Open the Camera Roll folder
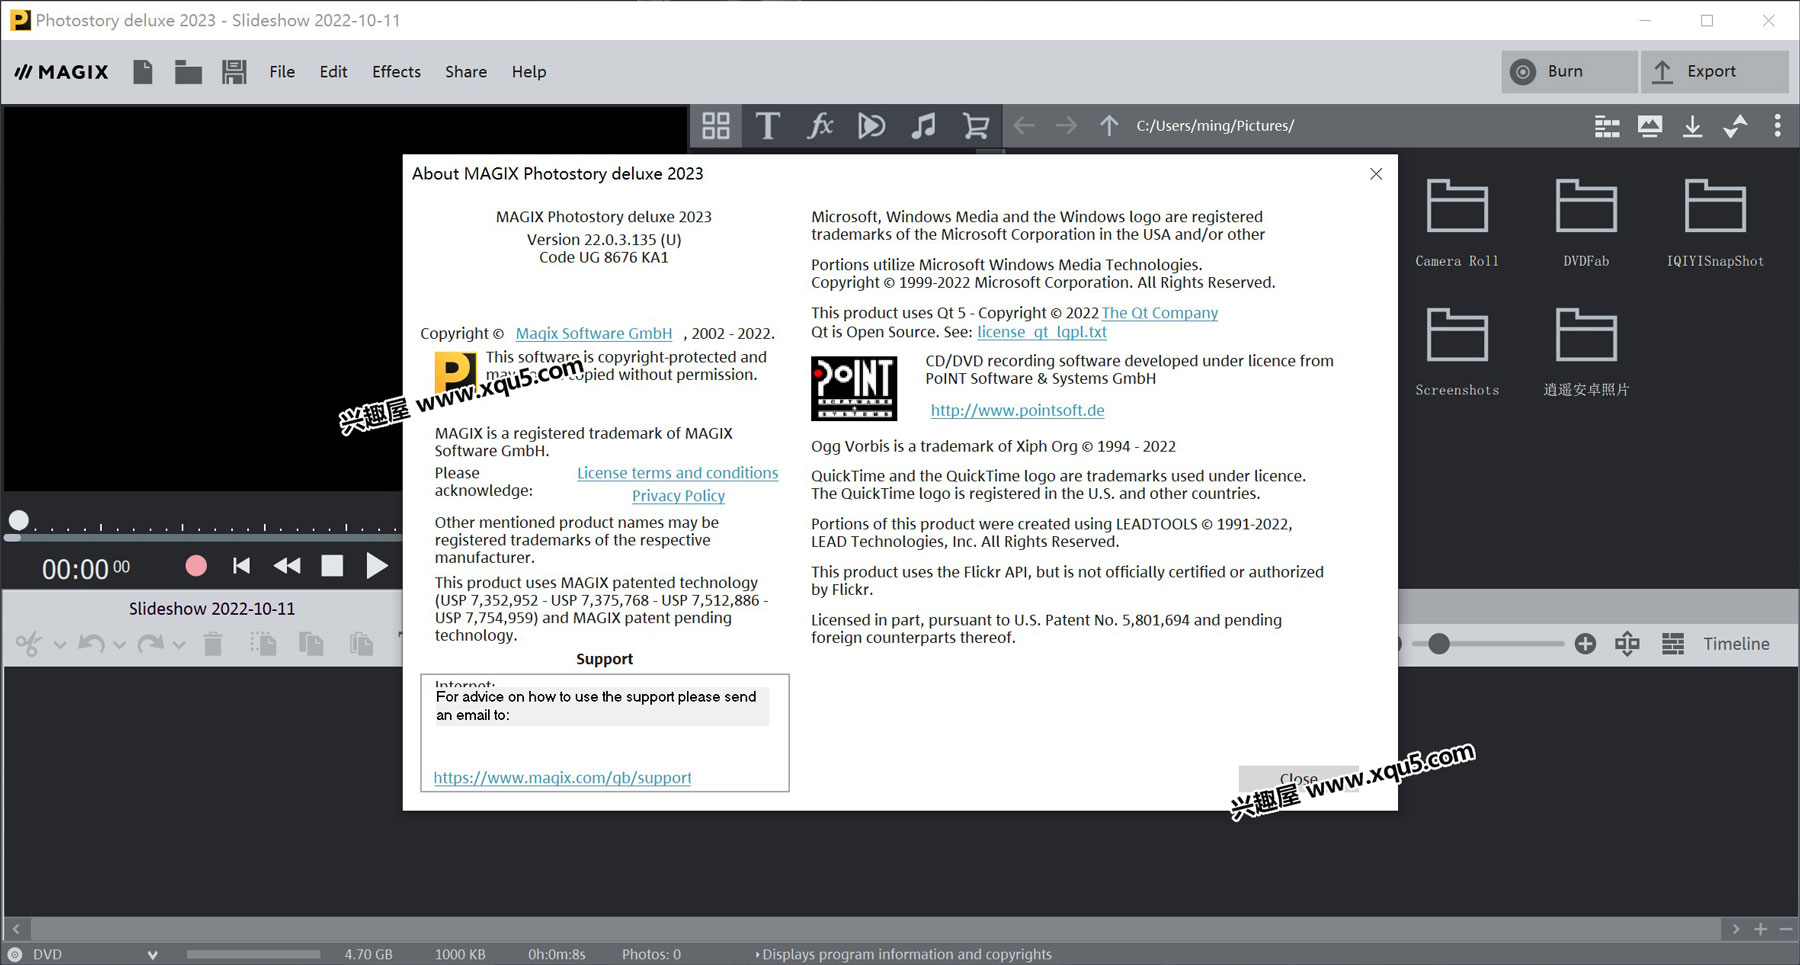The height and width of the screenshot is (965, 1800). pyautogui.click(x=1457, y=223)
